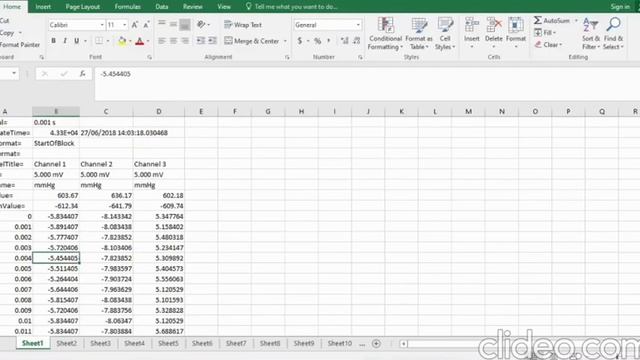The height and width of the screenshot is (360, 640).
Task: Open the Data ribbon tab
Action: [162, 7]
